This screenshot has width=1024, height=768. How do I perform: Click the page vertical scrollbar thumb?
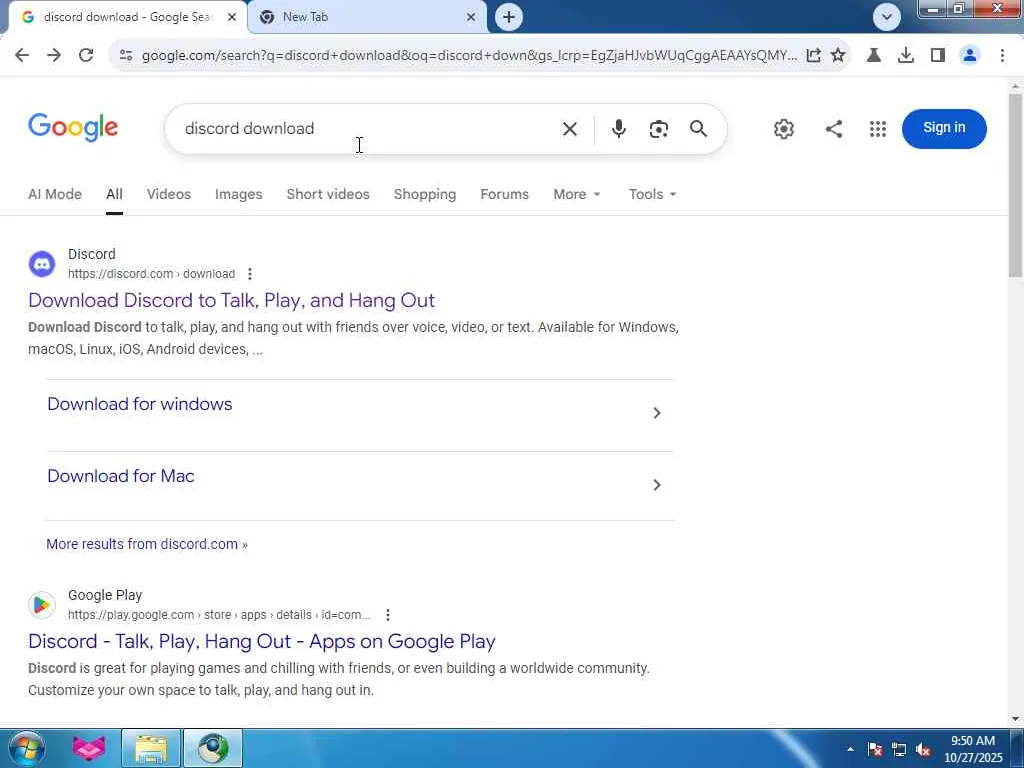1016,185
